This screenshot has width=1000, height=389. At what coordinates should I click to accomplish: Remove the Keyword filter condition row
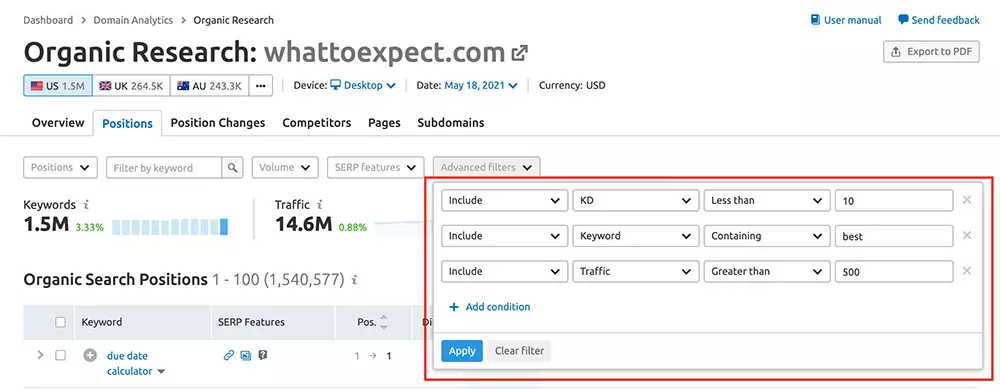pyautogui.click(x=967, y=235)
